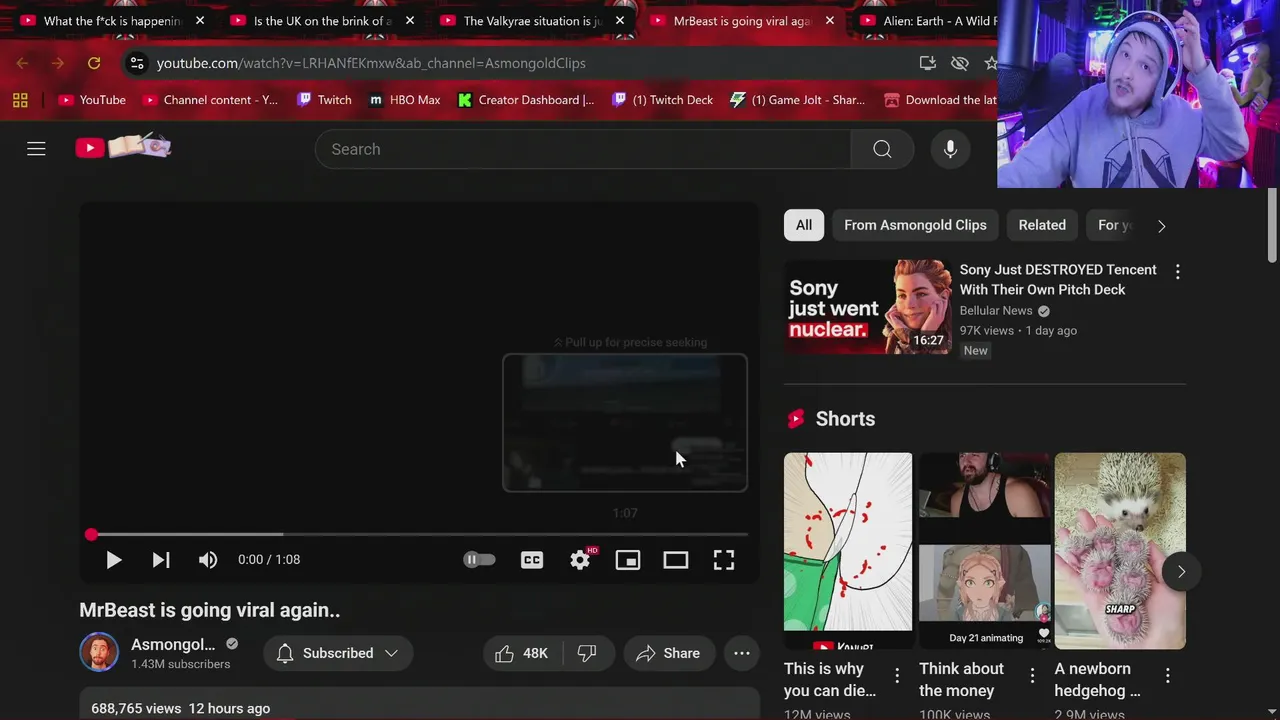Open the 'Think about the money' short
The width and height of the screenshot is (1280, 720).
[x=984, y=552]
